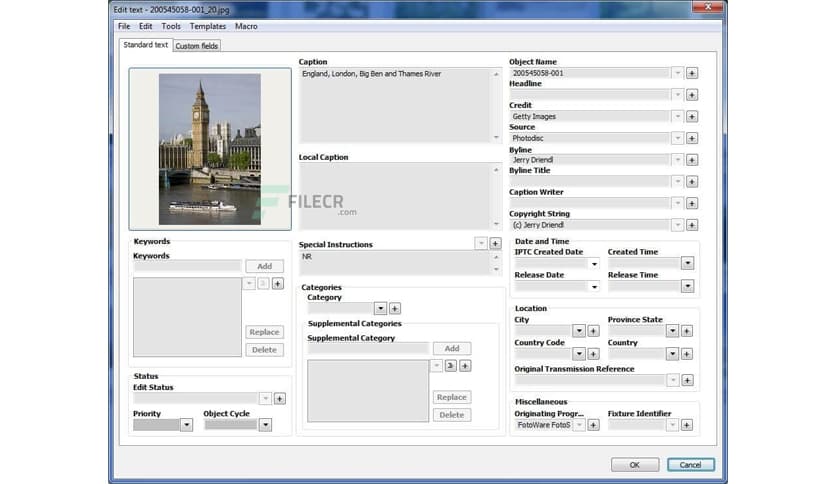This screenshot has width=836, height=484.
Task: Click the Supplemental Category Delete button
Action: point(452,415)
